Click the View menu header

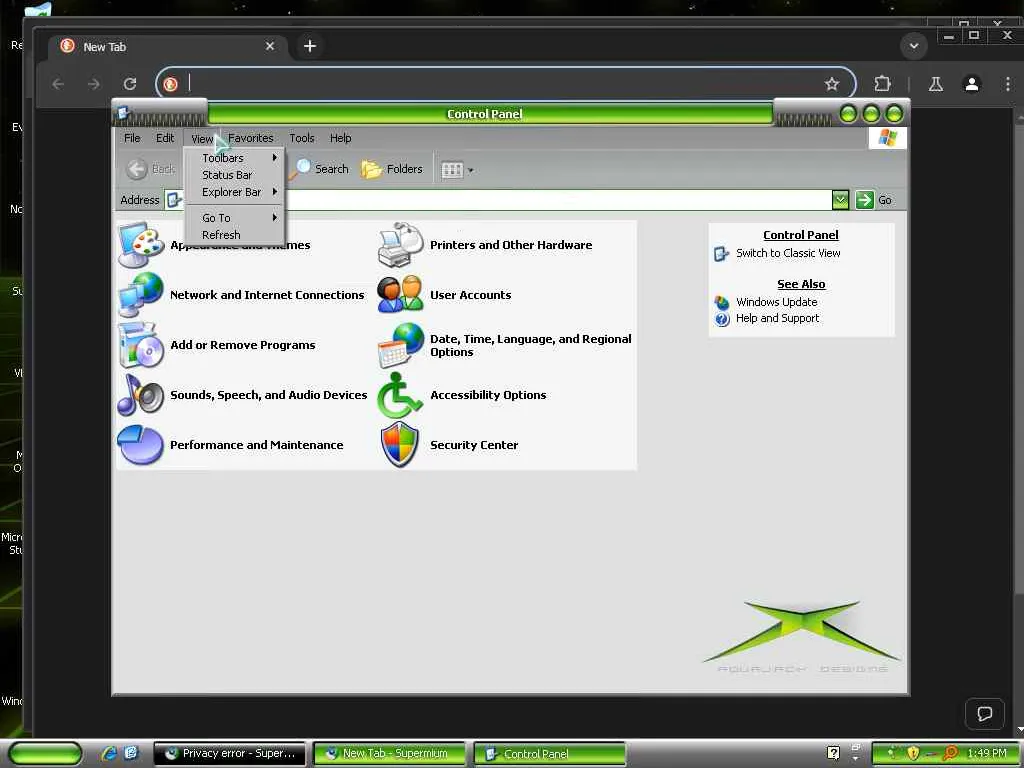pos(202,138)
